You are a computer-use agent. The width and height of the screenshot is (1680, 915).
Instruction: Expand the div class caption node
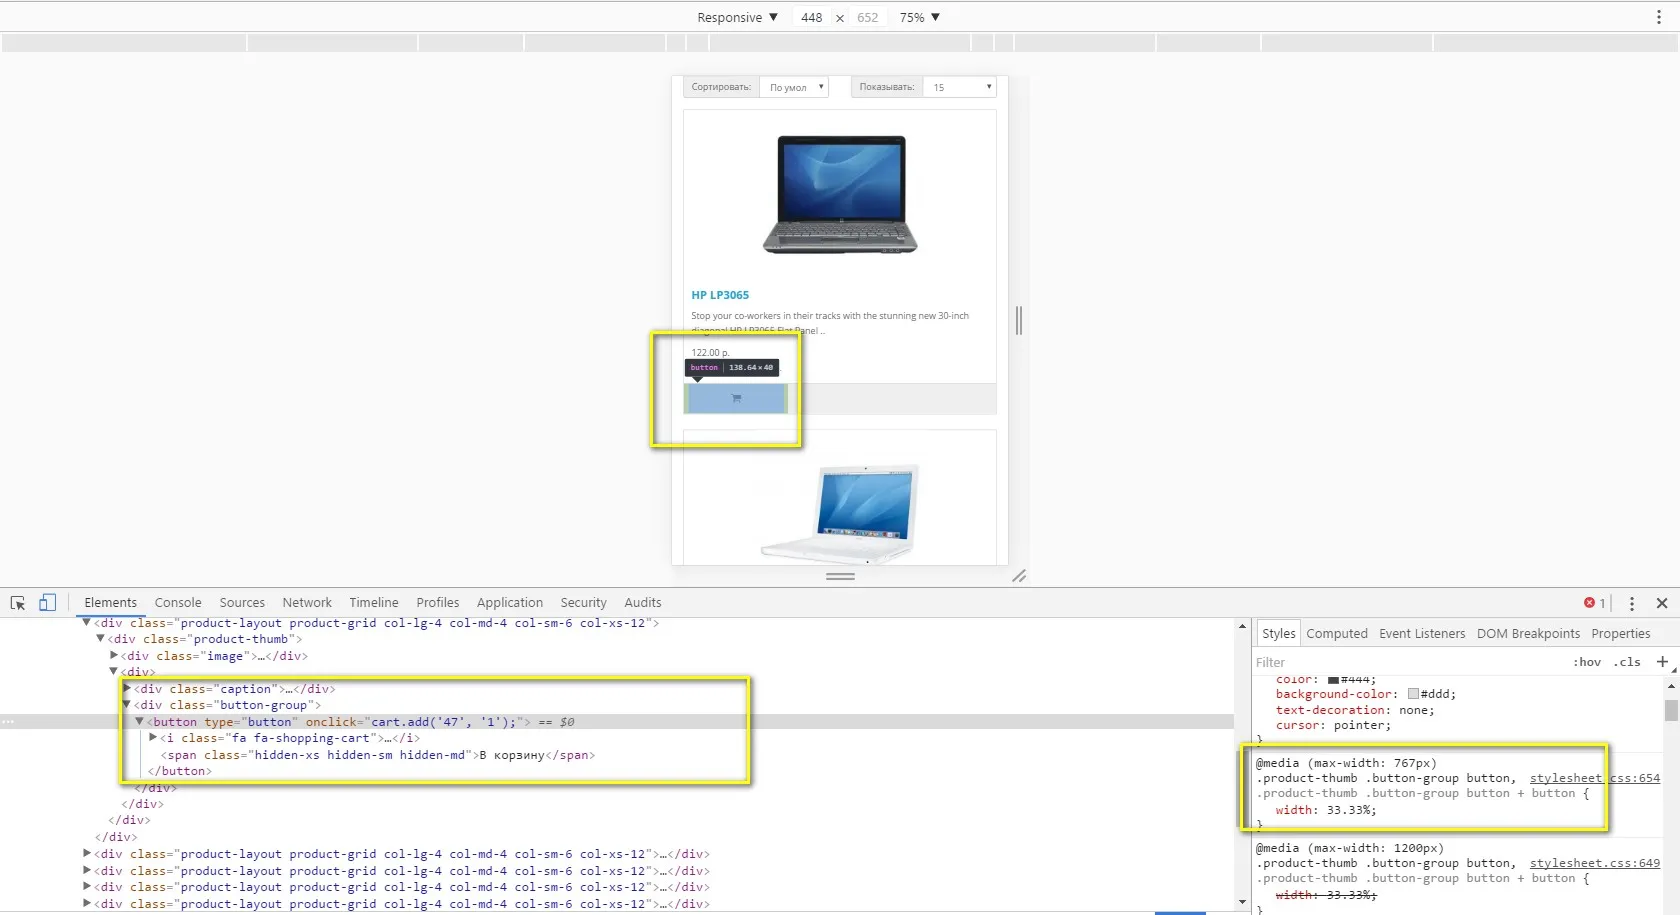(x=127, y=689)
